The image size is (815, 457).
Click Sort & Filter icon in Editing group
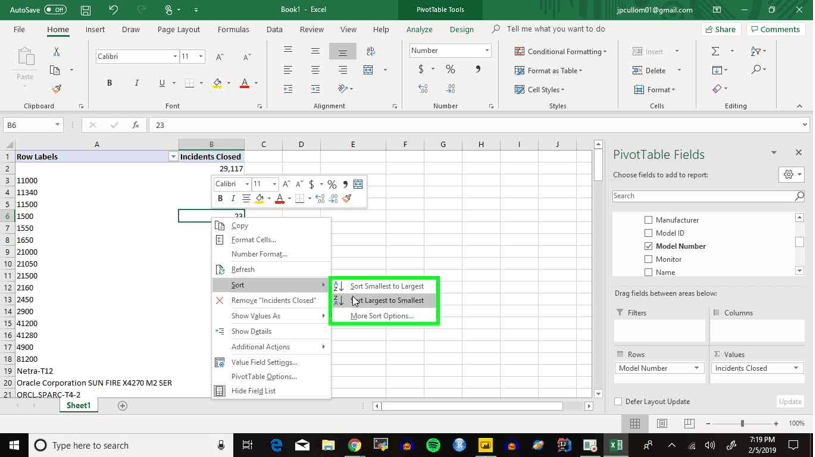[756, 51]
